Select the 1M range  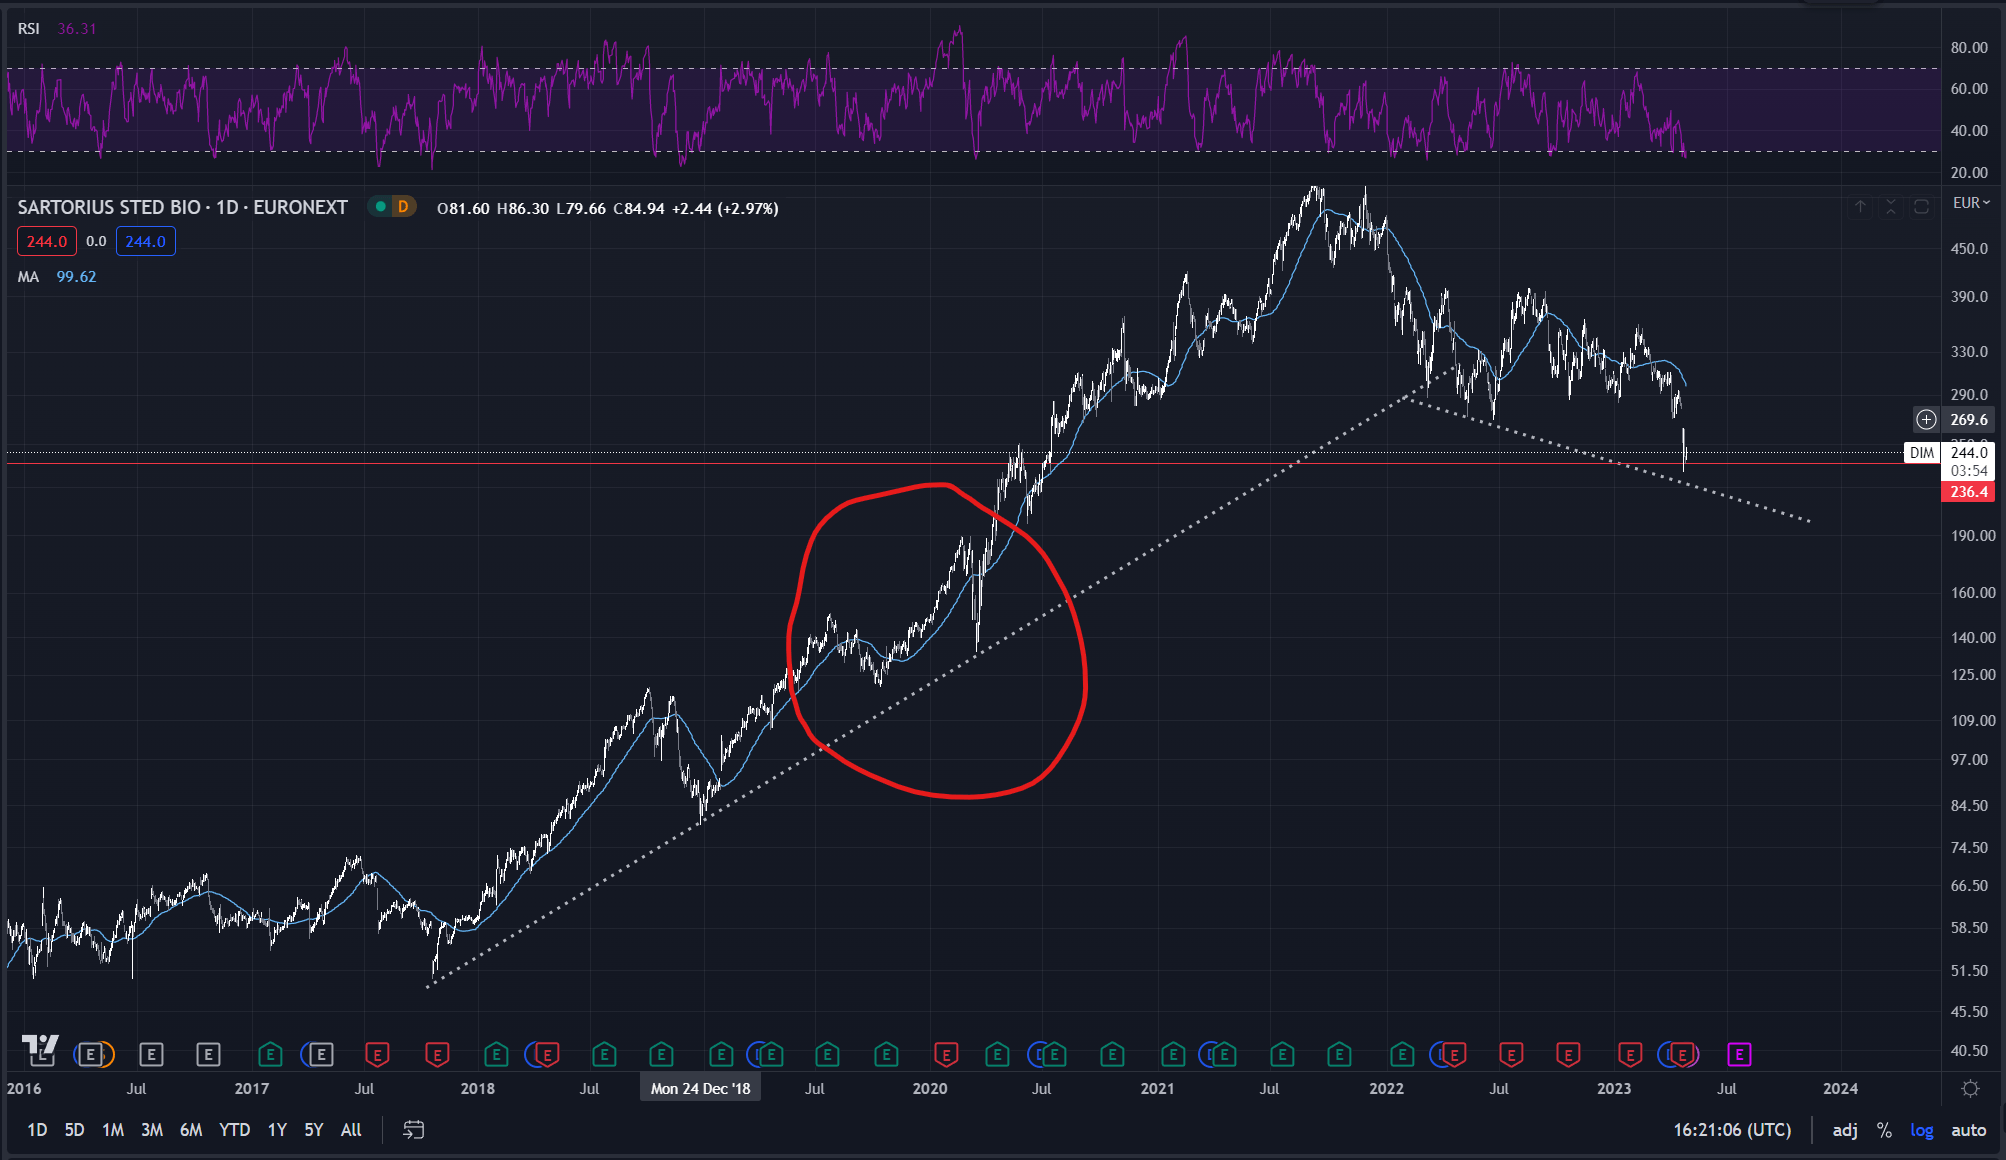113,1130
